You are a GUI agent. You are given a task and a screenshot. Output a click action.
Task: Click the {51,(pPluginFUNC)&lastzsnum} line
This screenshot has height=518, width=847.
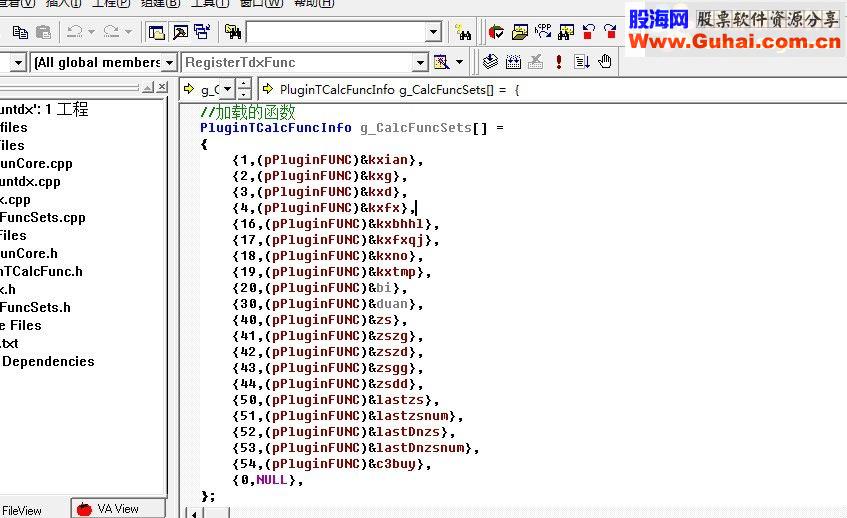click(347, 416)
